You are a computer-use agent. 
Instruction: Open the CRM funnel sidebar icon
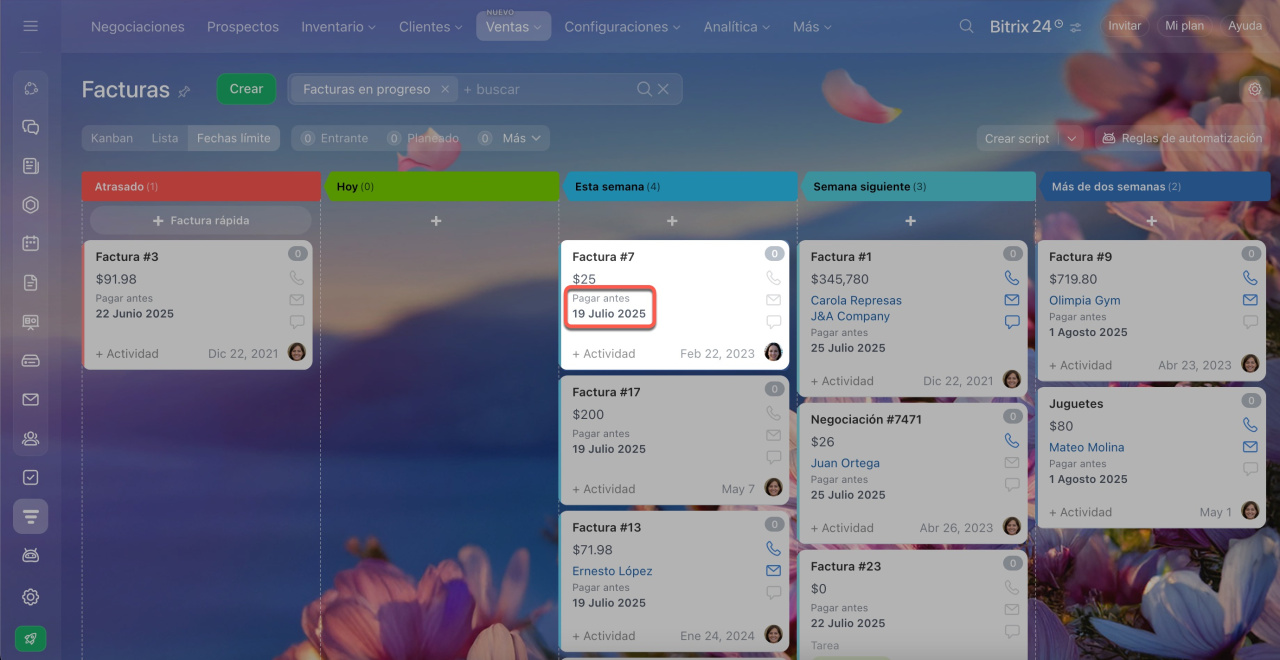coord(30,516)
